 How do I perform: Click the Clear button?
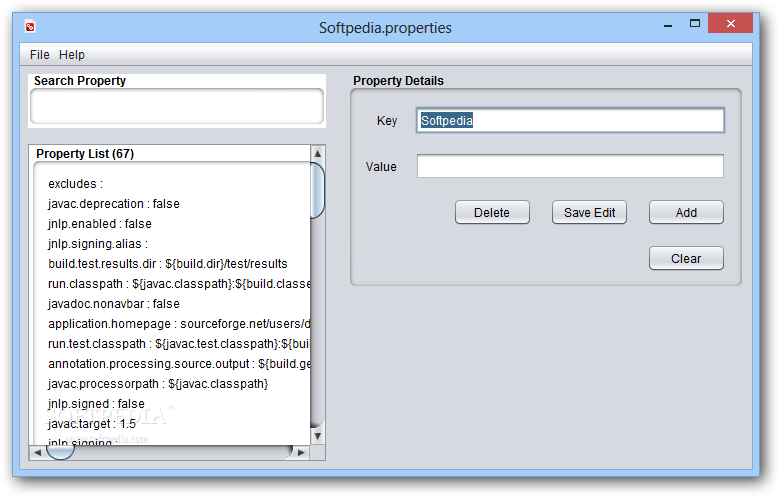(x=686, y=258)
